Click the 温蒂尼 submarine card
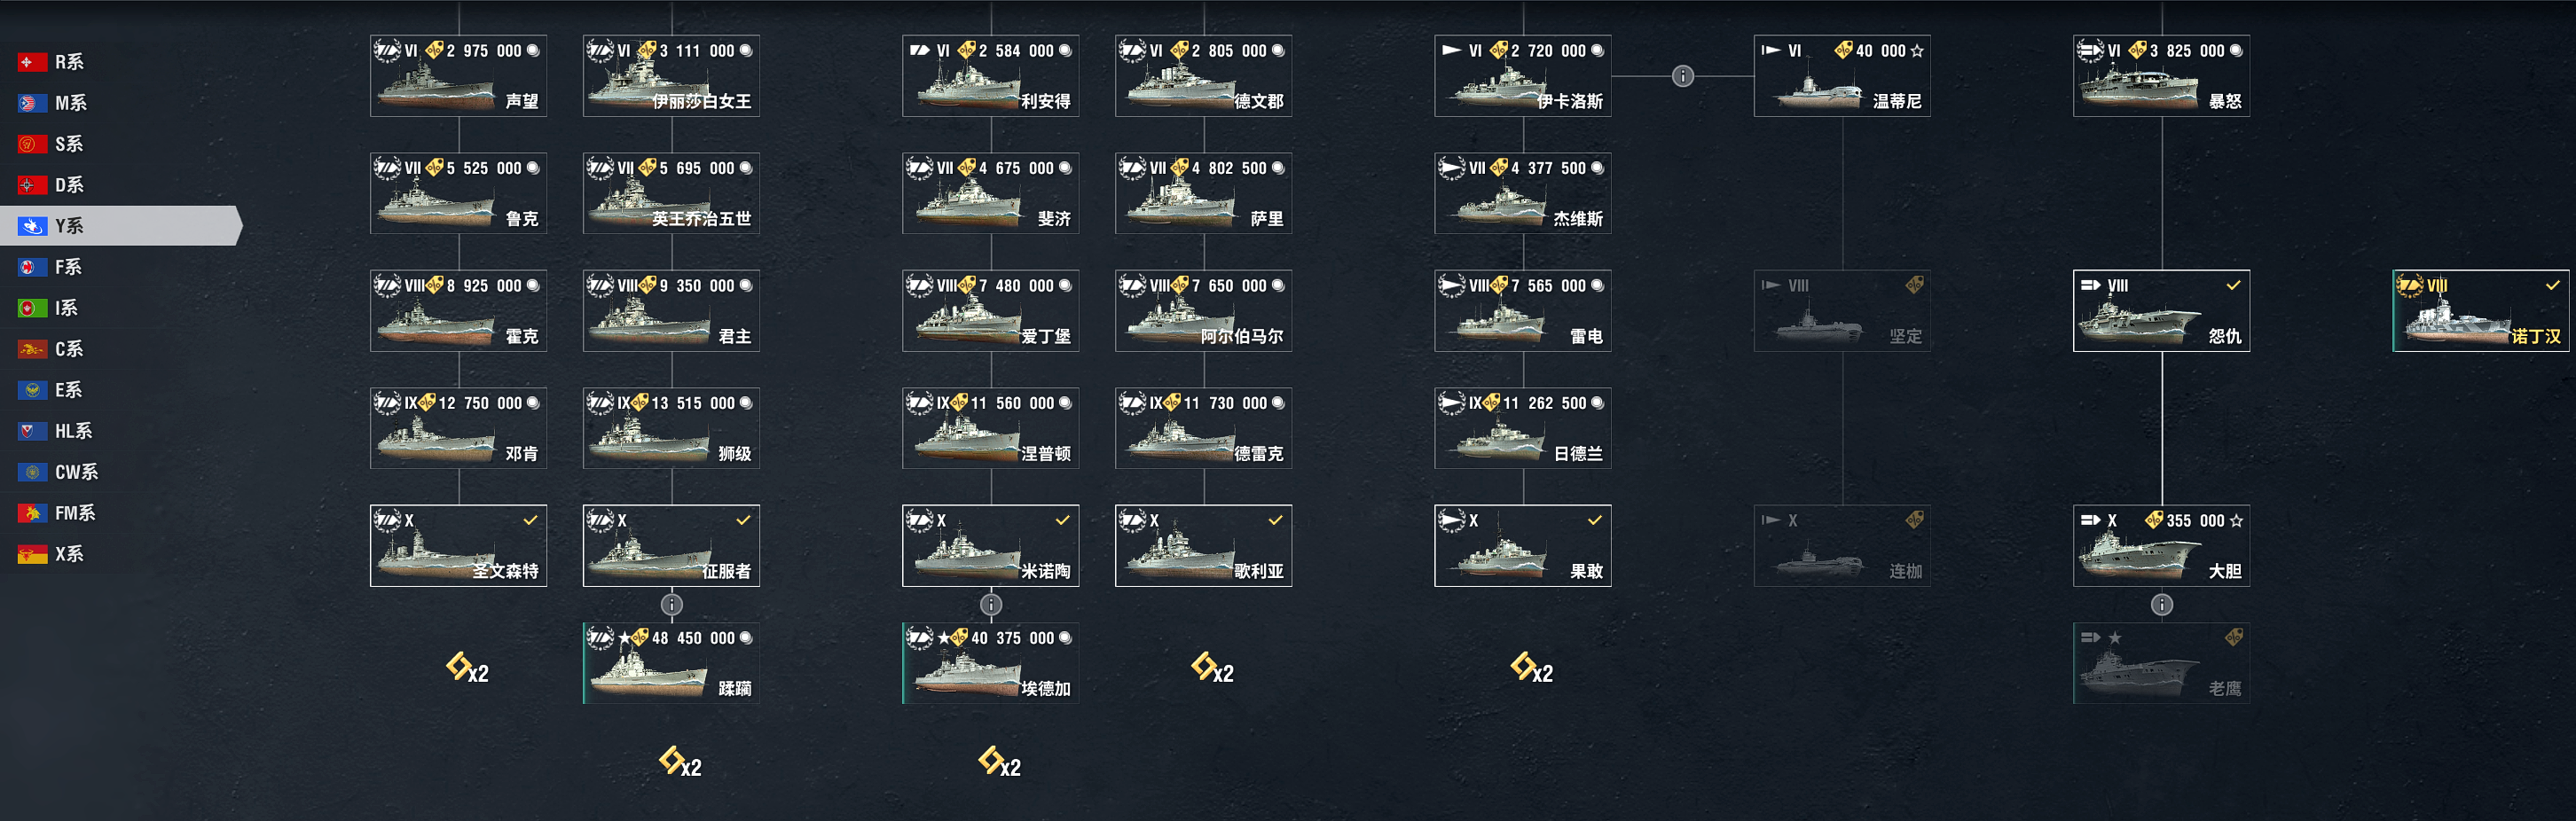This screenshot has height=821, width=2576. (1842, 76)
